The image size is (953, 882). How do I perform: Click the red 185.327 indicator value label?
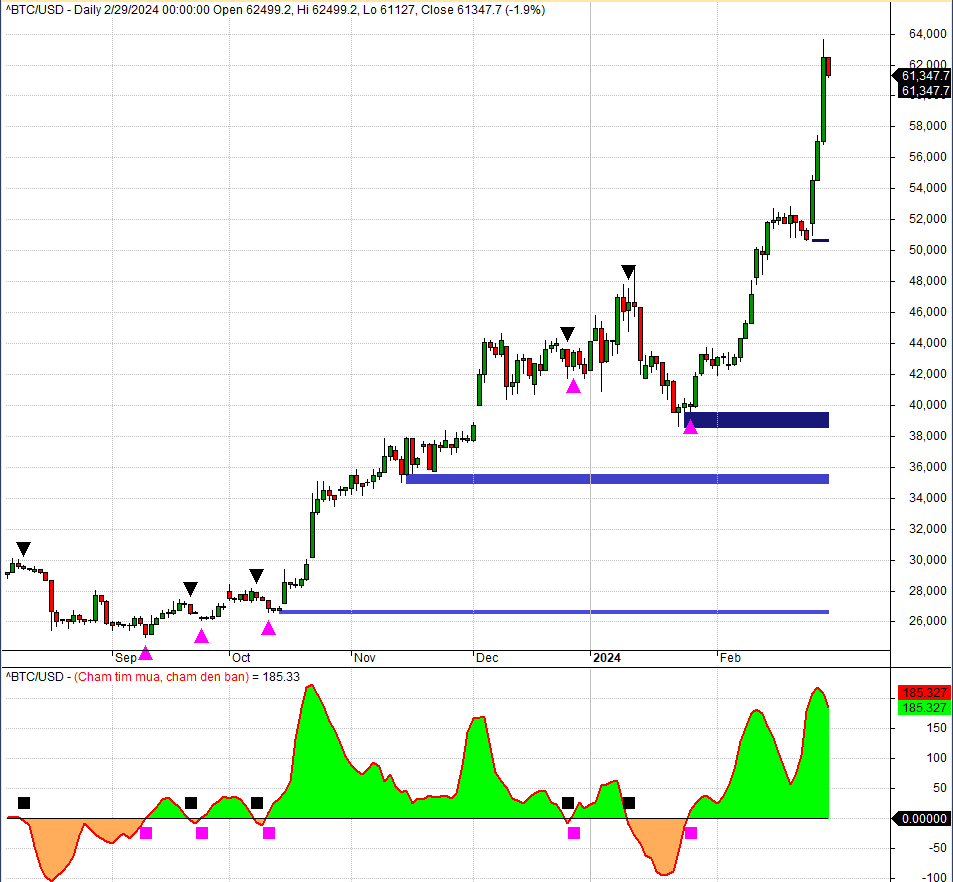[924, 692]
